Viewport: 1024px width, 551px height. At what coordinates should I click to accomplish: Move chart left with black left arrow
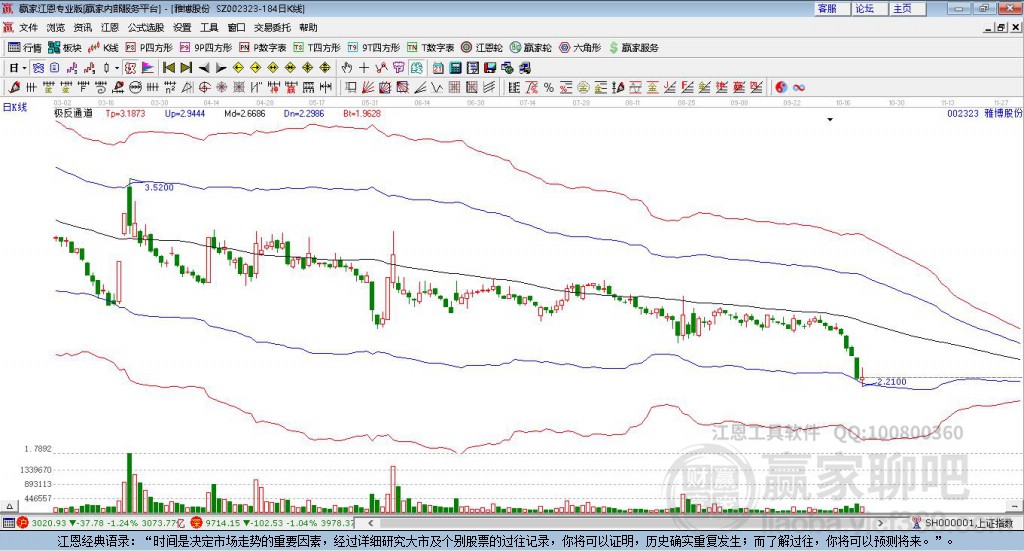click(204, 68)
